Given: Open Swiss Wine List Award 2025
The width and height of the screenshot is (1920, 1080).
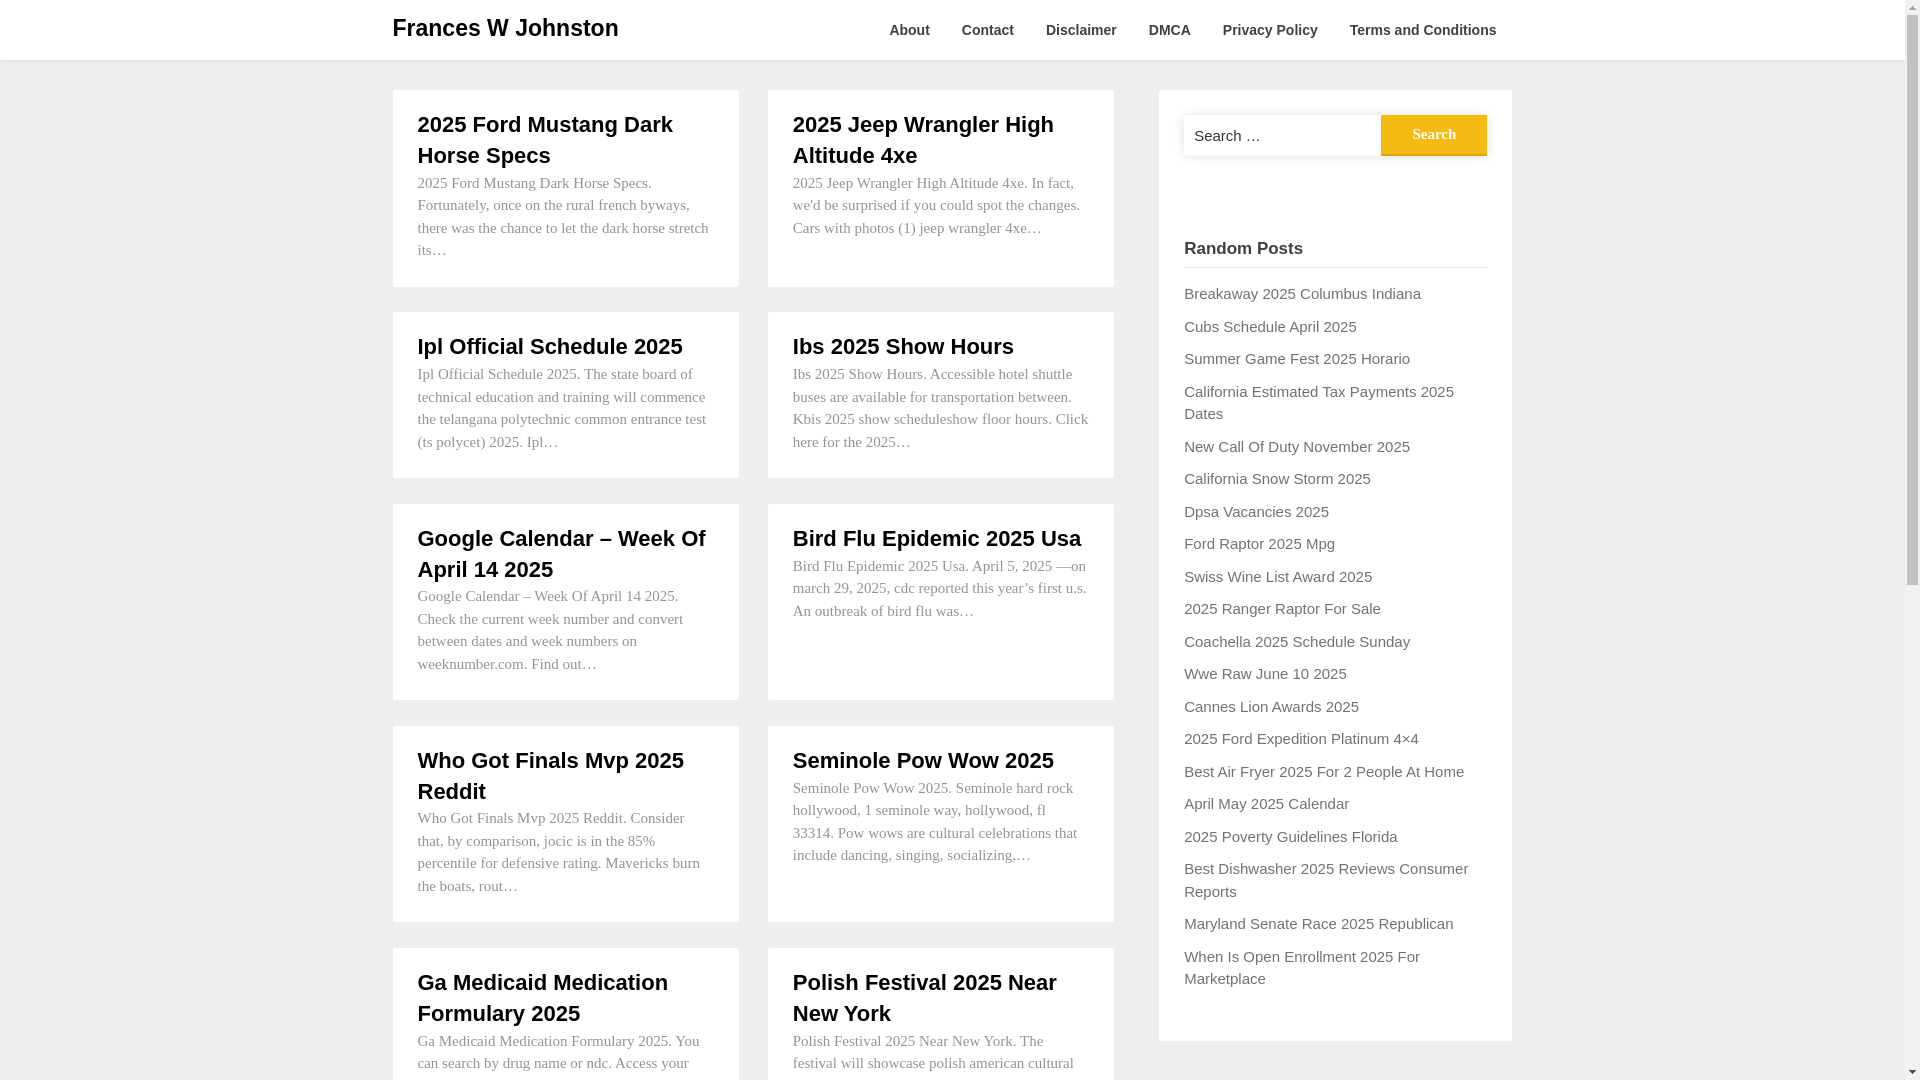Looking at the screenshot, I should tap(1278, 577).
